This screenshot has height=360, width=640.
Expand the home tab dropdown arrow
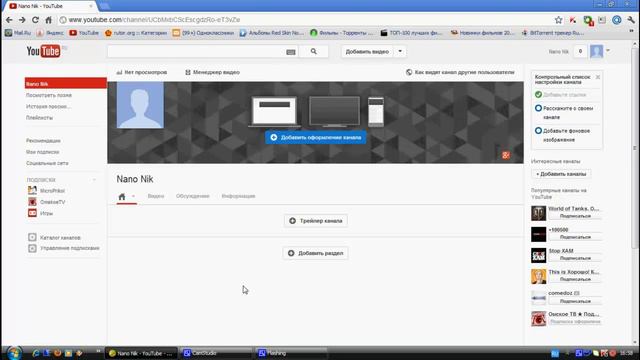[x=133, y=197]
